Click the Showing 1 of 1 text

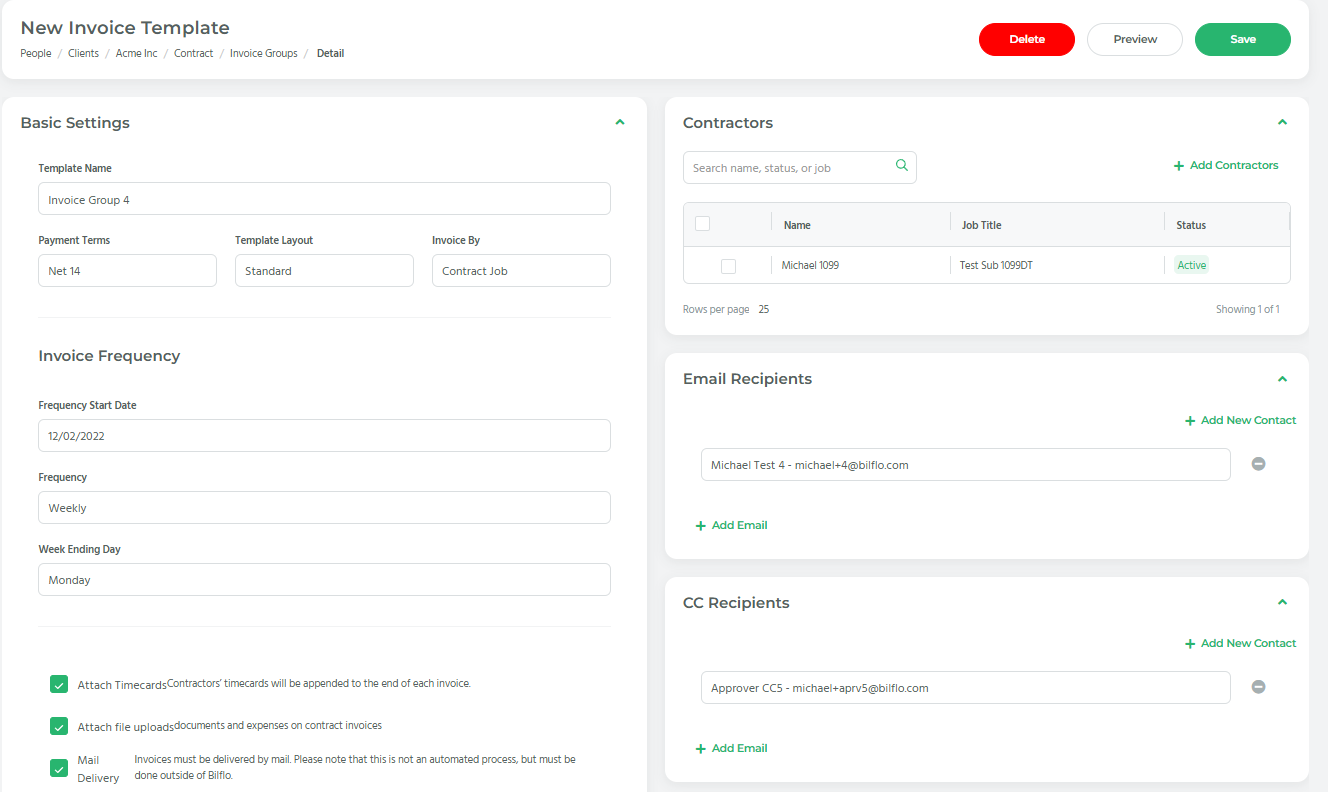1248,310
